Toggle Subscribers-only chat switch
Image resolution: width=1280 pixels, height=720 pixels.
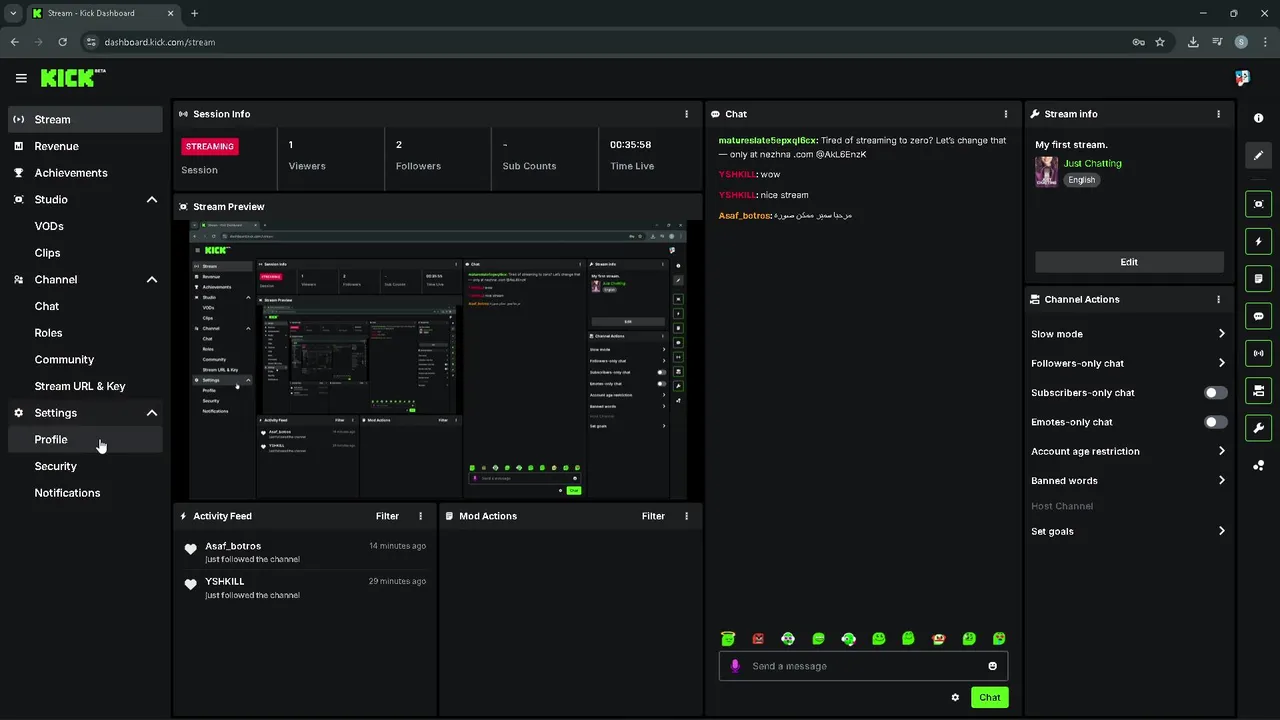click(x=1216, y=393)
